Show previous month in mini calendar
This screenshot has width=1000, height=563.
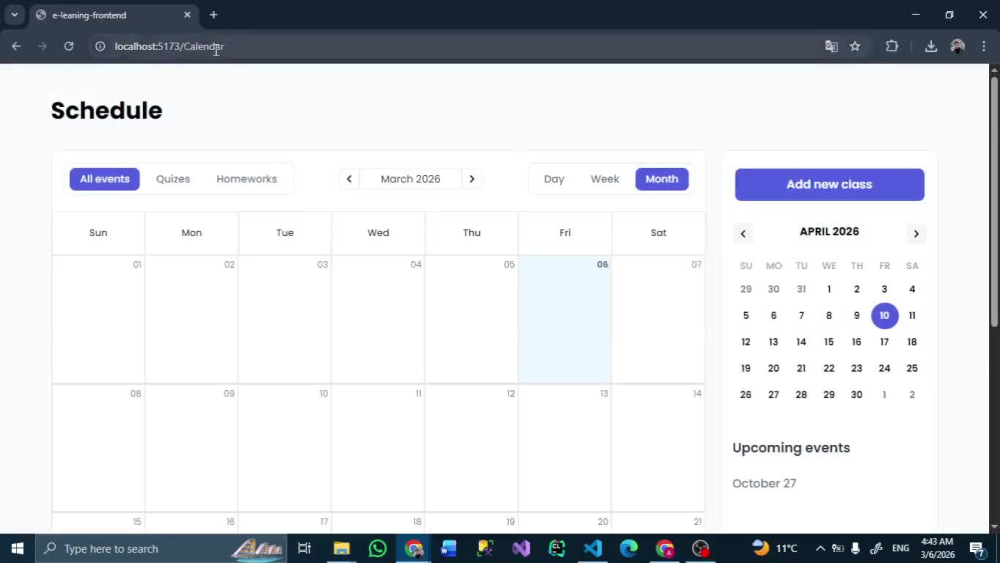click(743, 234)
